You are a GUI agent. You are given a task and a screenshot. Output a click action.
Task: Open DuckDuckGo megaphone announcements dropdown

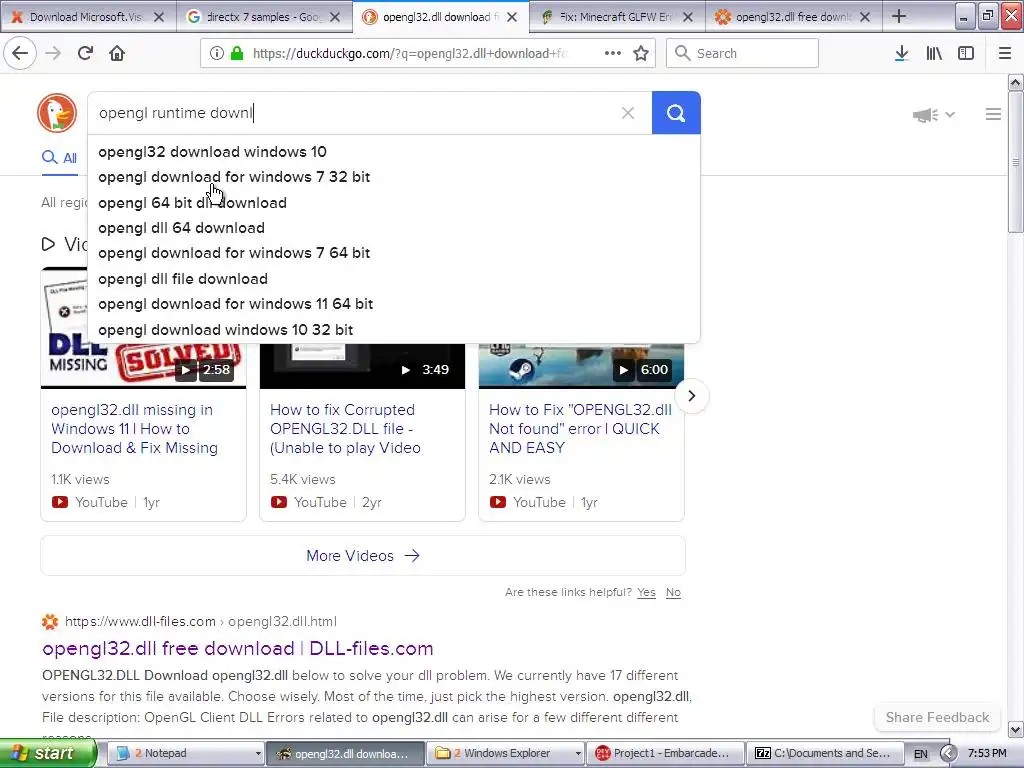[x=933, y=115]
